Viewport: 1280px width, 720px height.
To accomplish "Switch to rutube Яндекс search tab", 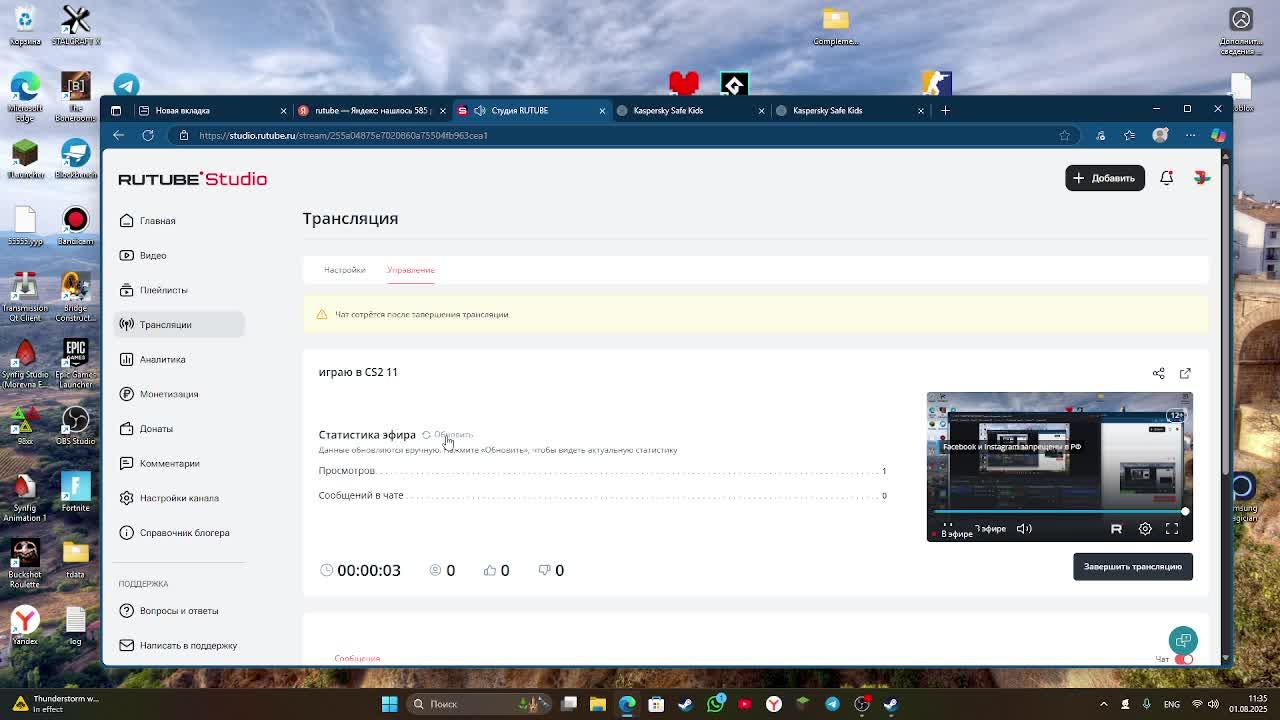I will coord(371,110).
